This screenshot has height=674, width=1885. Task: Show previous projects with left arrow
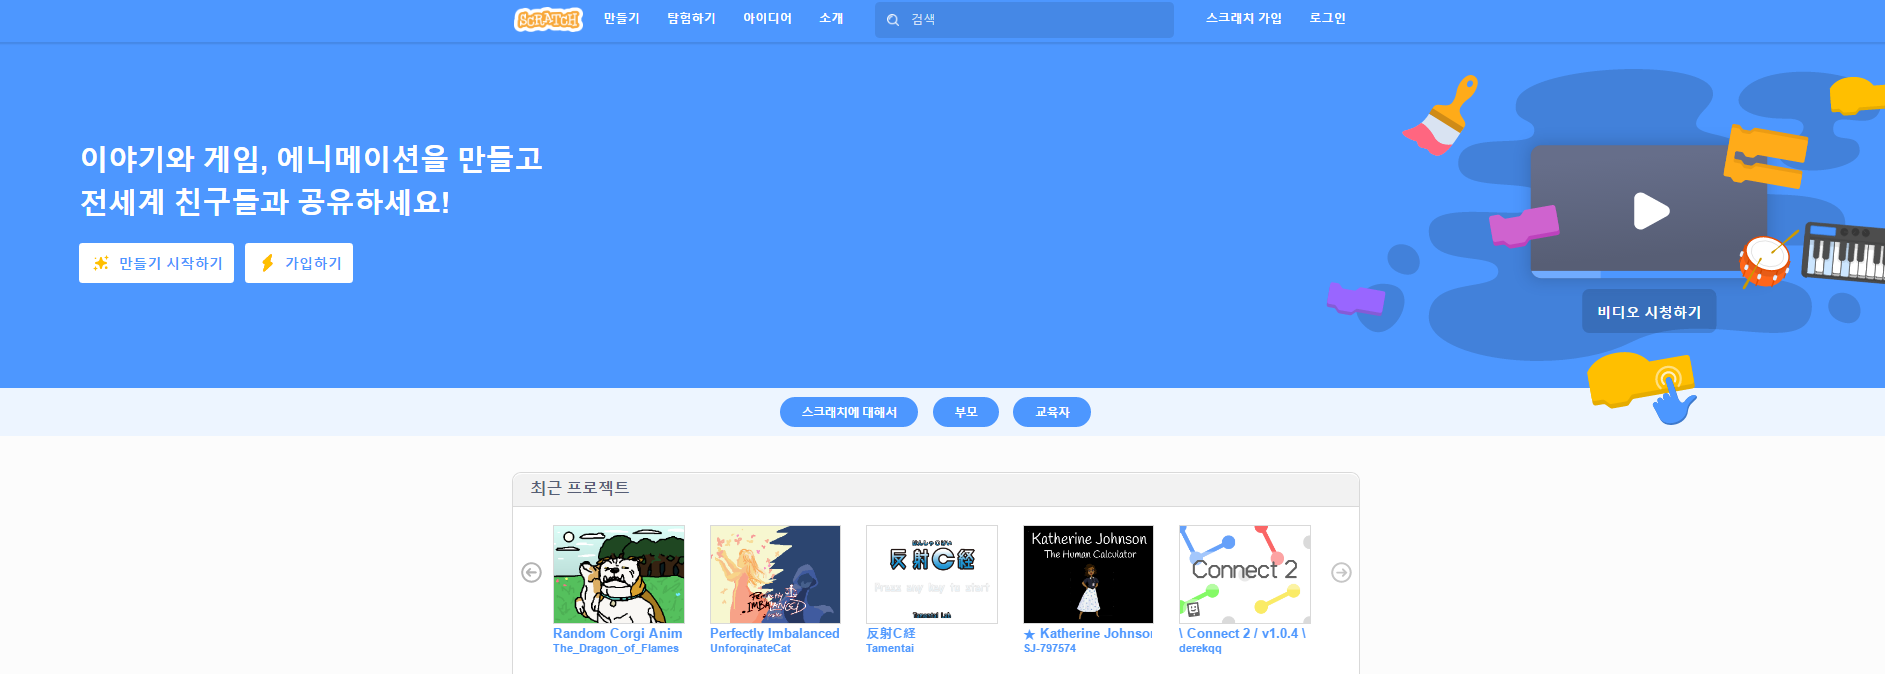[531, 572]
